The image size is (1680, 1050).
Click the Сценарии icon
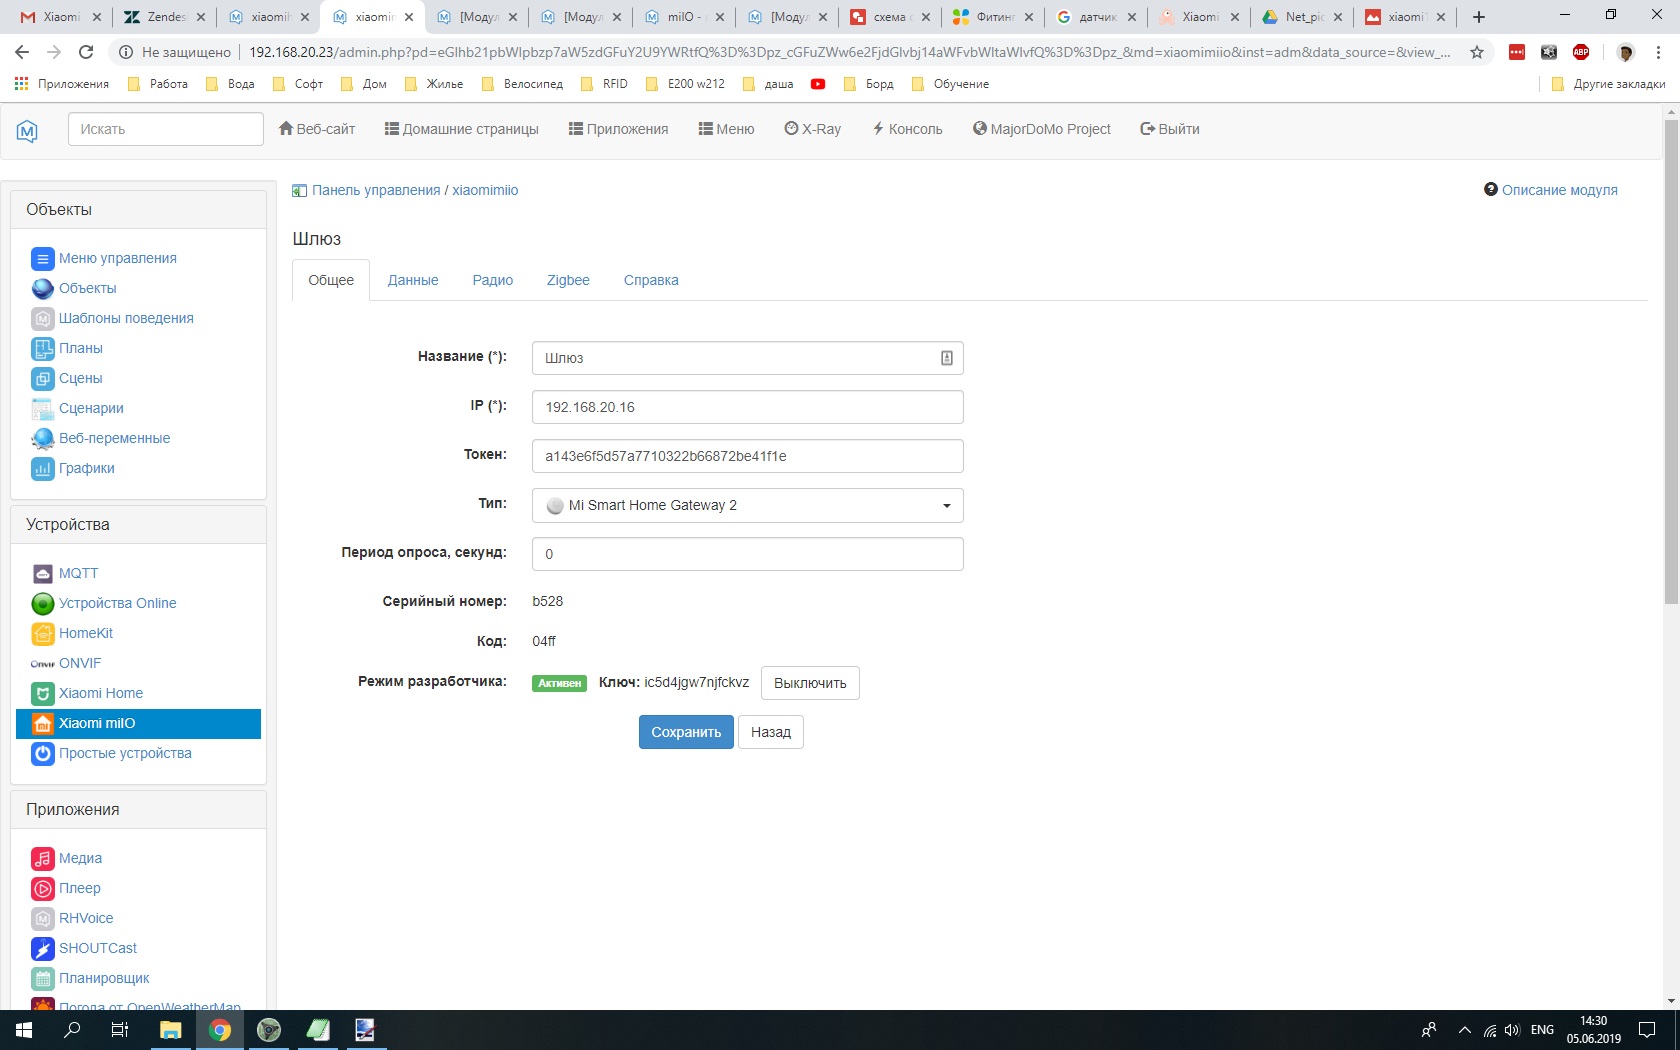coord(42,409)
